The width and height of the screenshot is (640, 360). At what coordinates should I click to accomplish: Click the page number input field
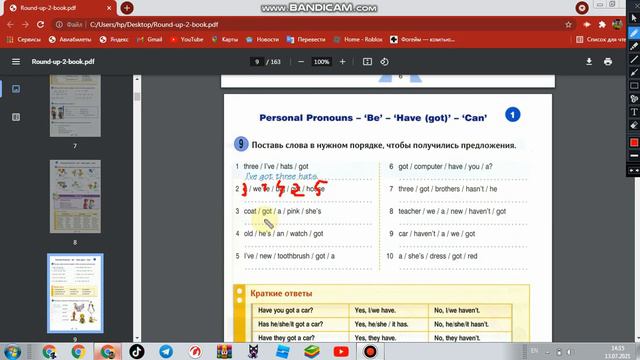257,62
